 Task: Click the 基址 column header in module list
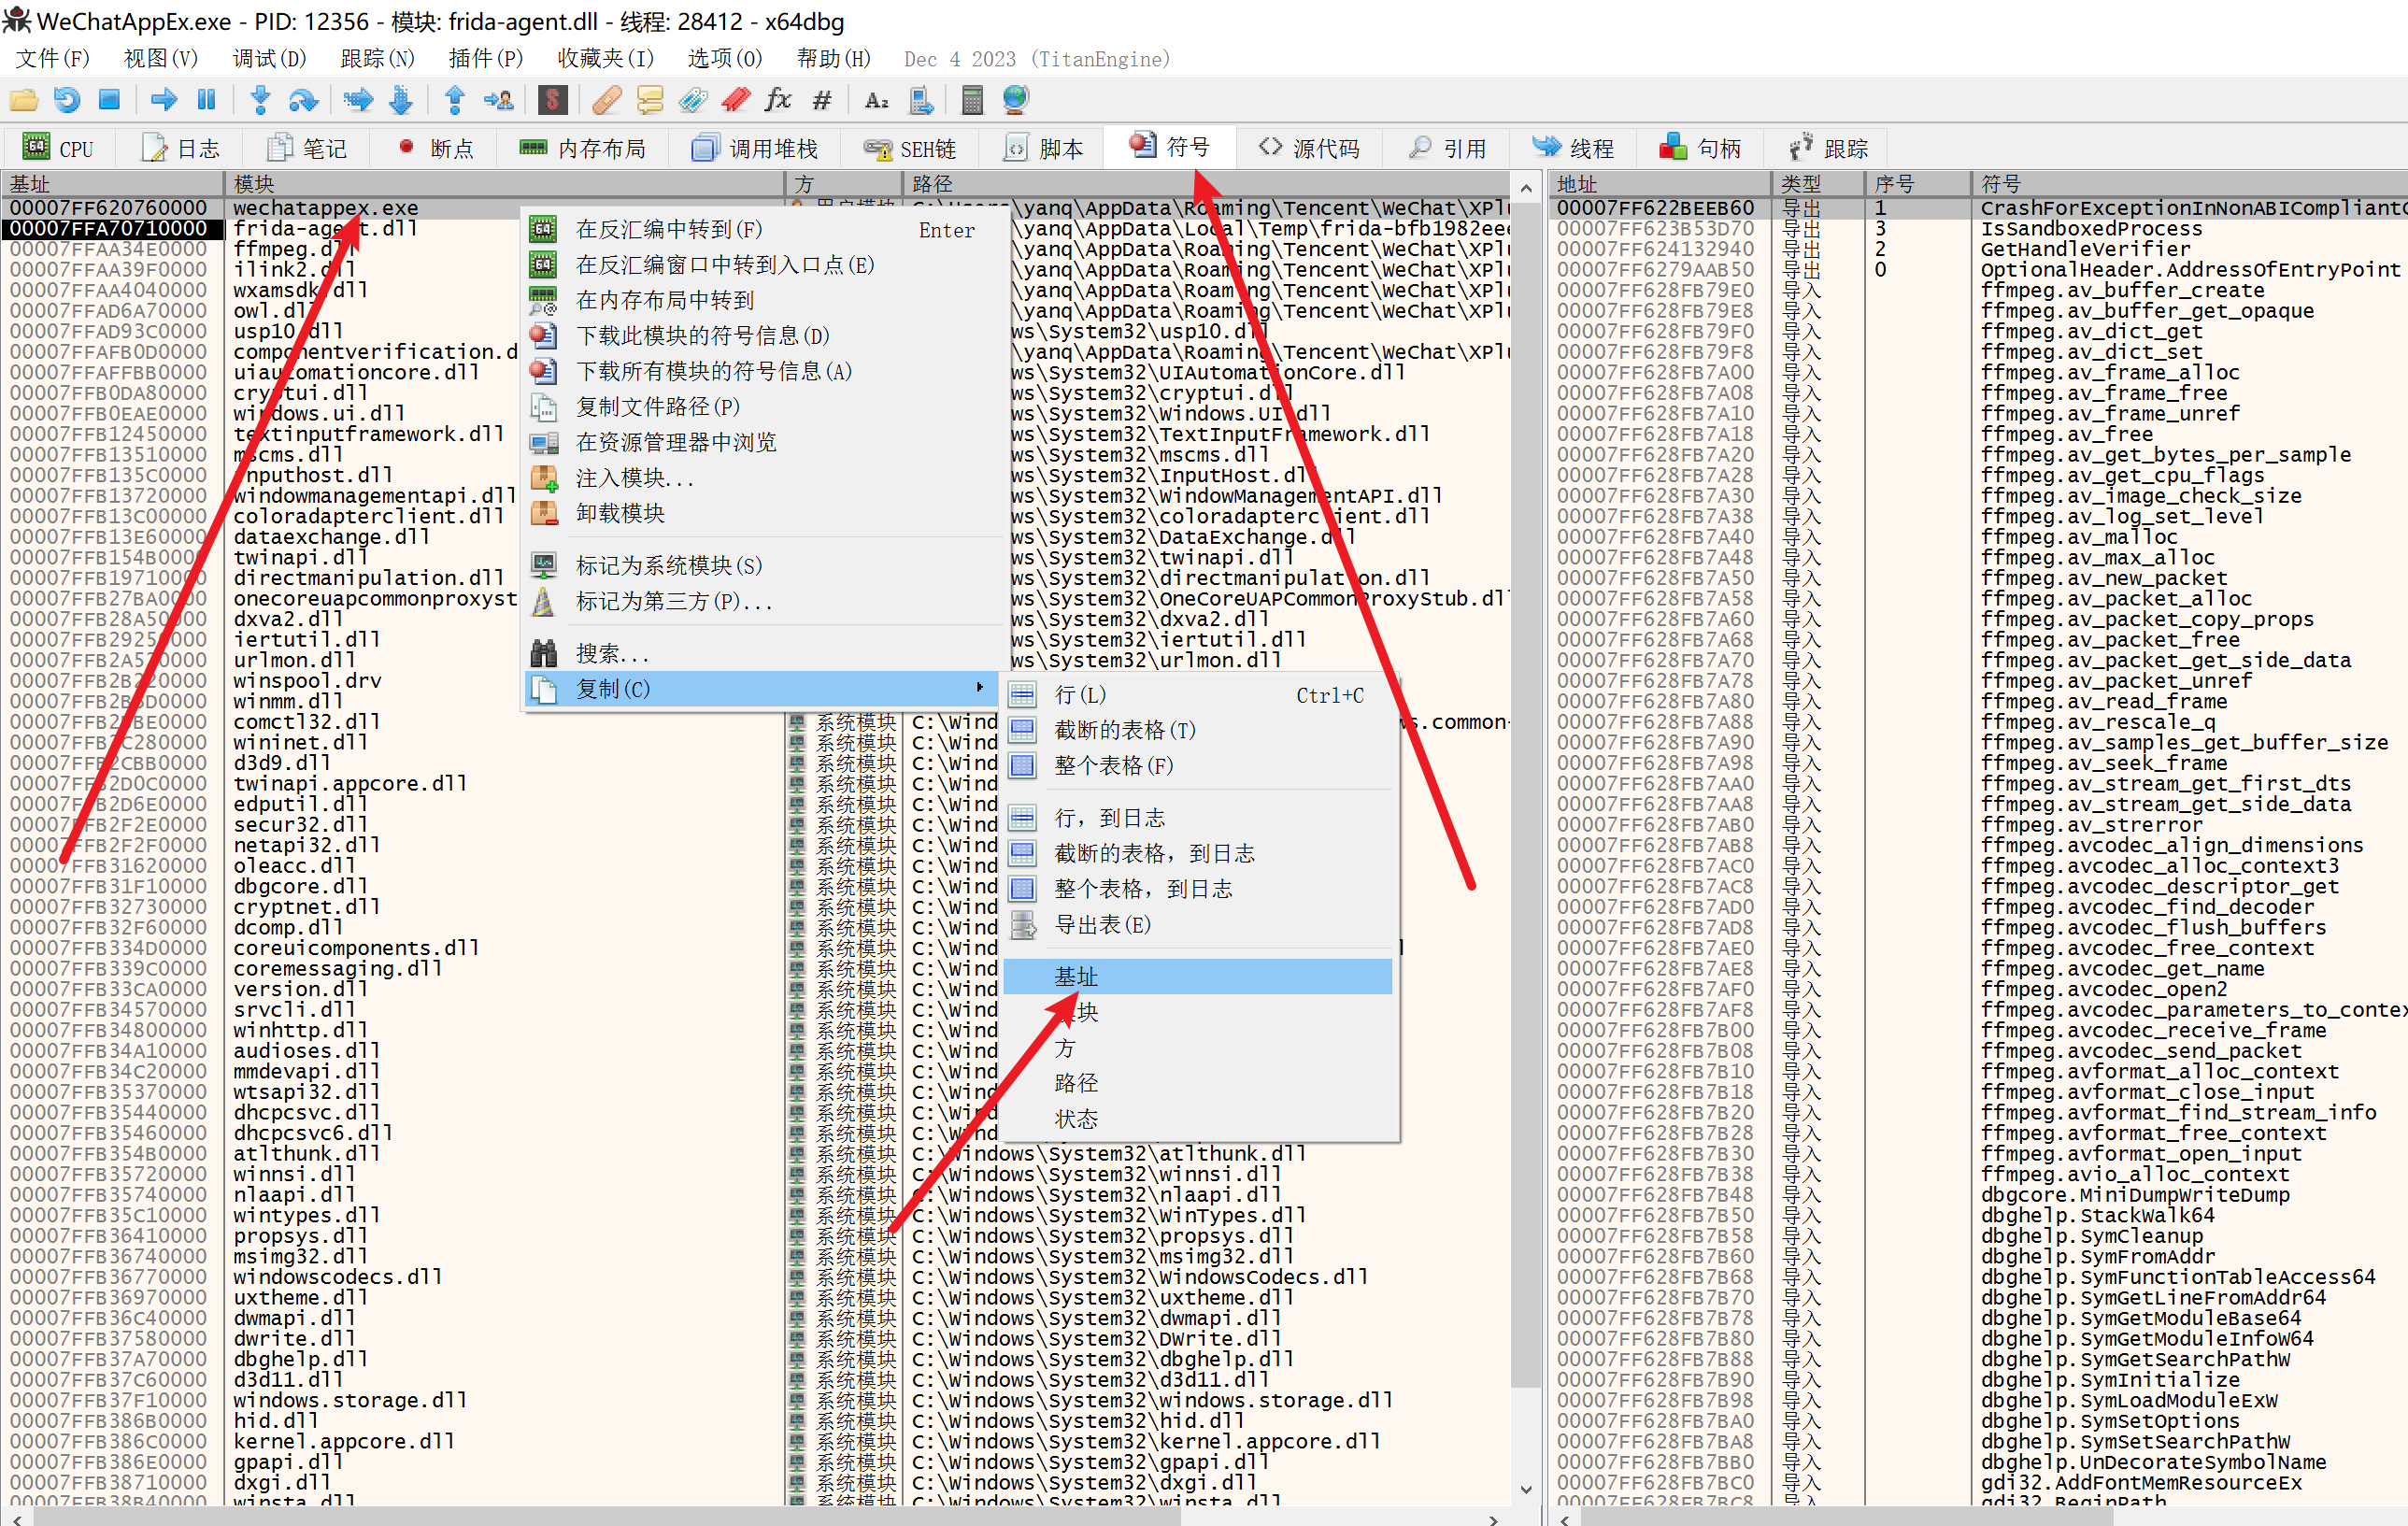click(112, 184)
